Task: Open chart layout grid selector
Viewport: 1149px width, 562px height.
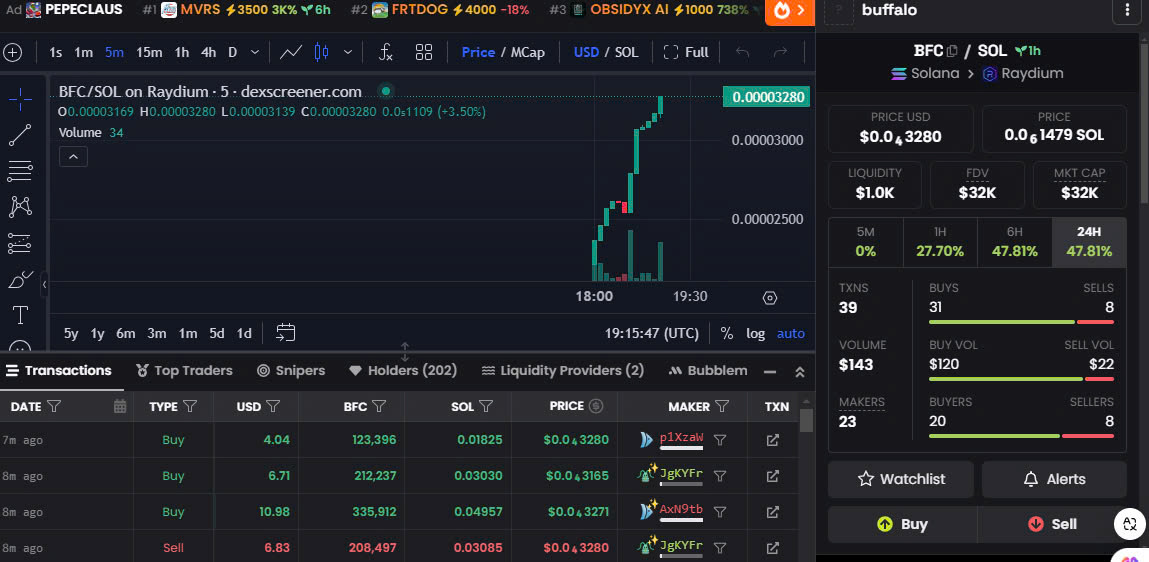Action: (424, 52)
